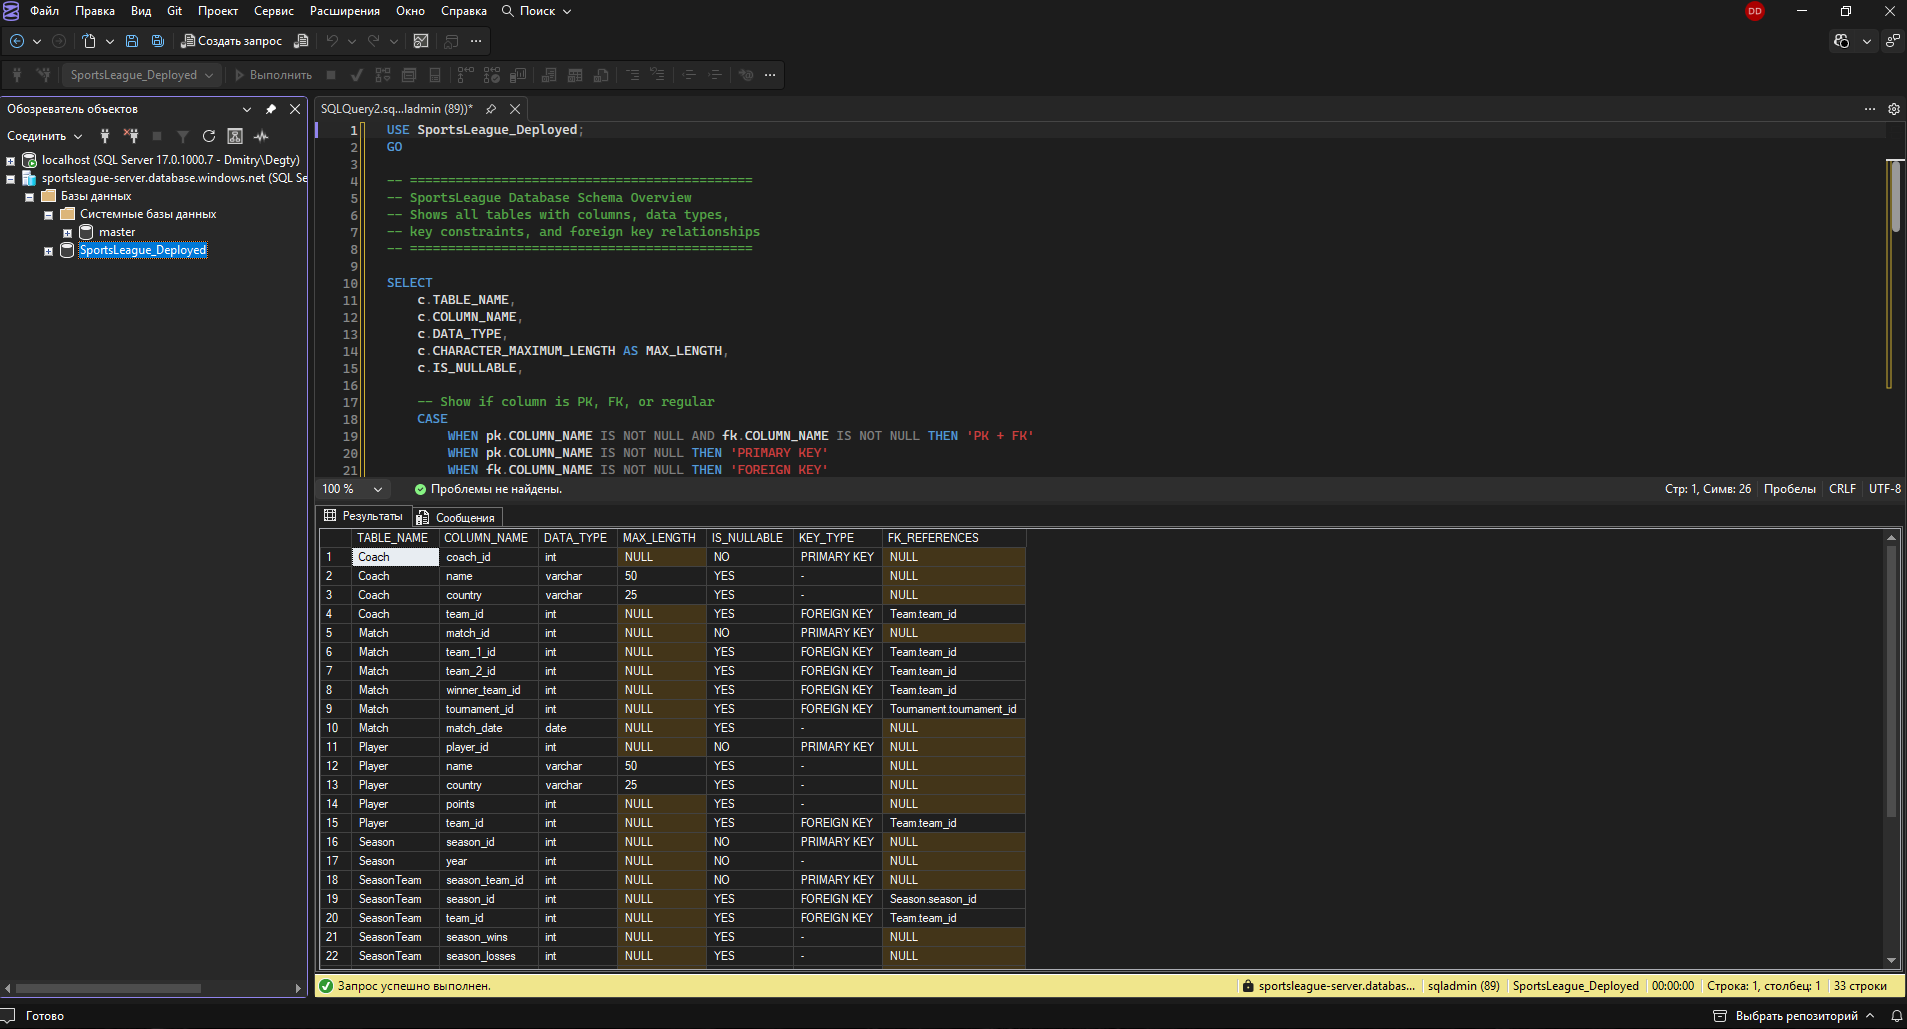Click the Include Actual Execution Plan icon
The image size is (1907, 1029).
466,75
